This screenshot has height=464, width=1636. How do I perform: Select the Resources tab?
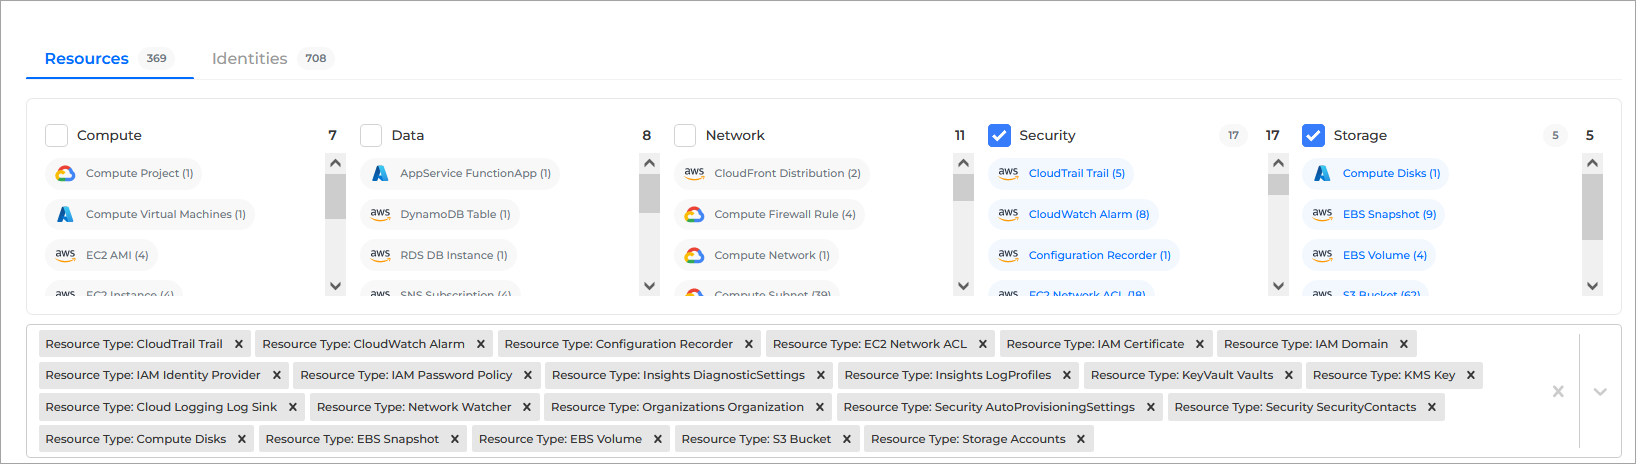pos(87,58)
